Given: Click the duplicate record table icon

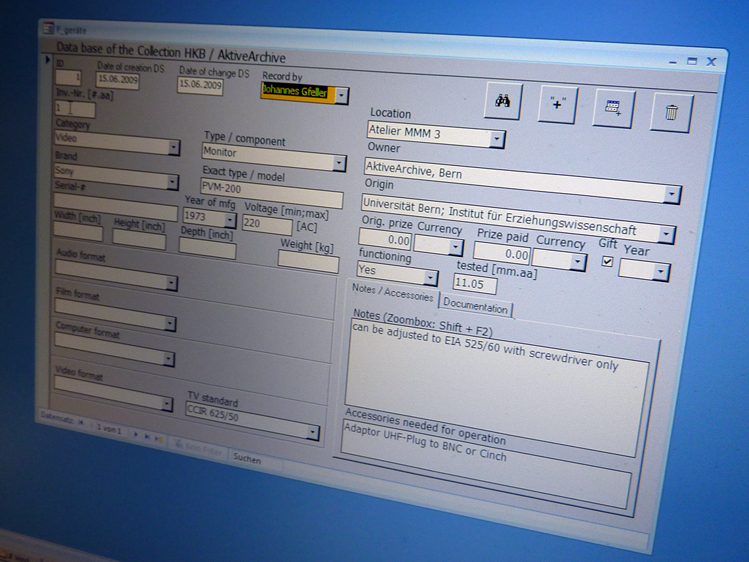Looking at the screenshot, I should pos(612,110).
